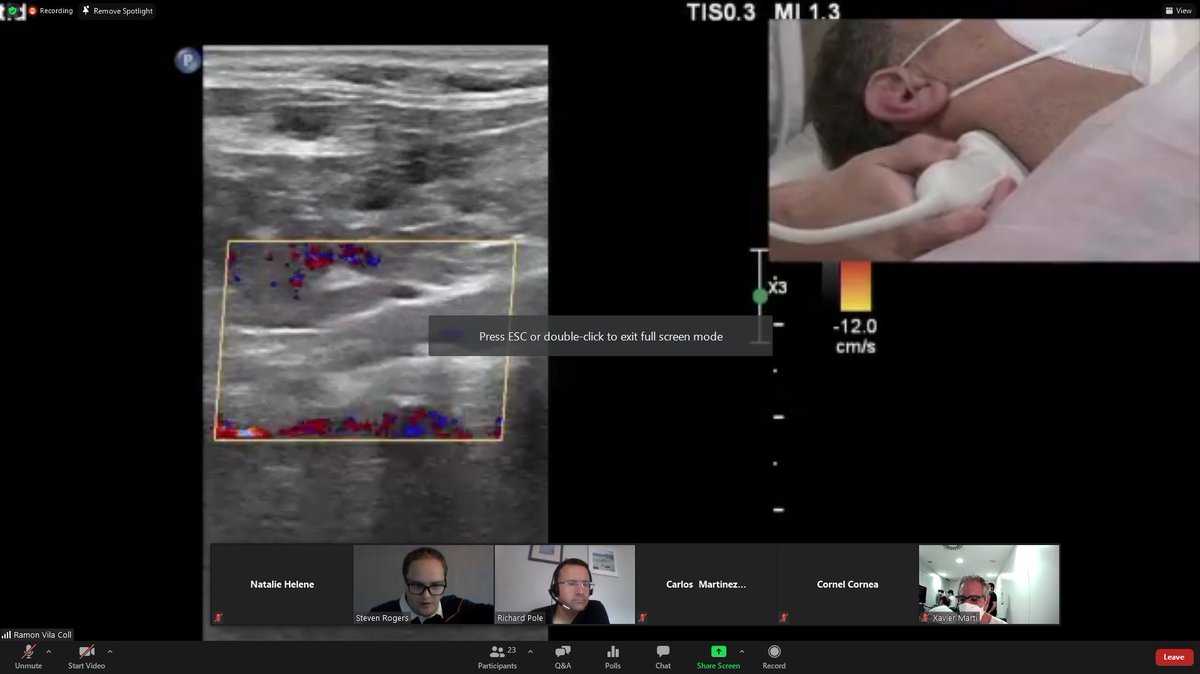Viewport: 1200px width, 674px height.
Task: Open the Polls window
Action: coord(613,656)
